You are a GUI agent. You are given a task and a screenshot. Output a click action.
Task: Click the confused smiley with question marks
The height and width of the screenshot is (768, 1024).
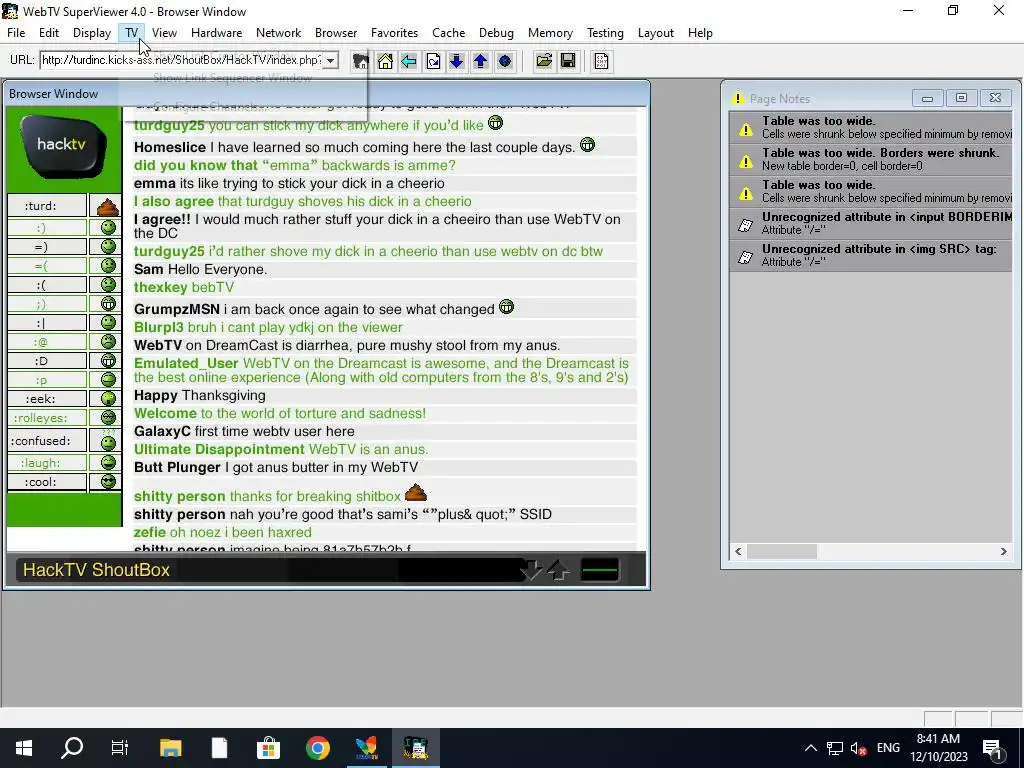[108, 440]
